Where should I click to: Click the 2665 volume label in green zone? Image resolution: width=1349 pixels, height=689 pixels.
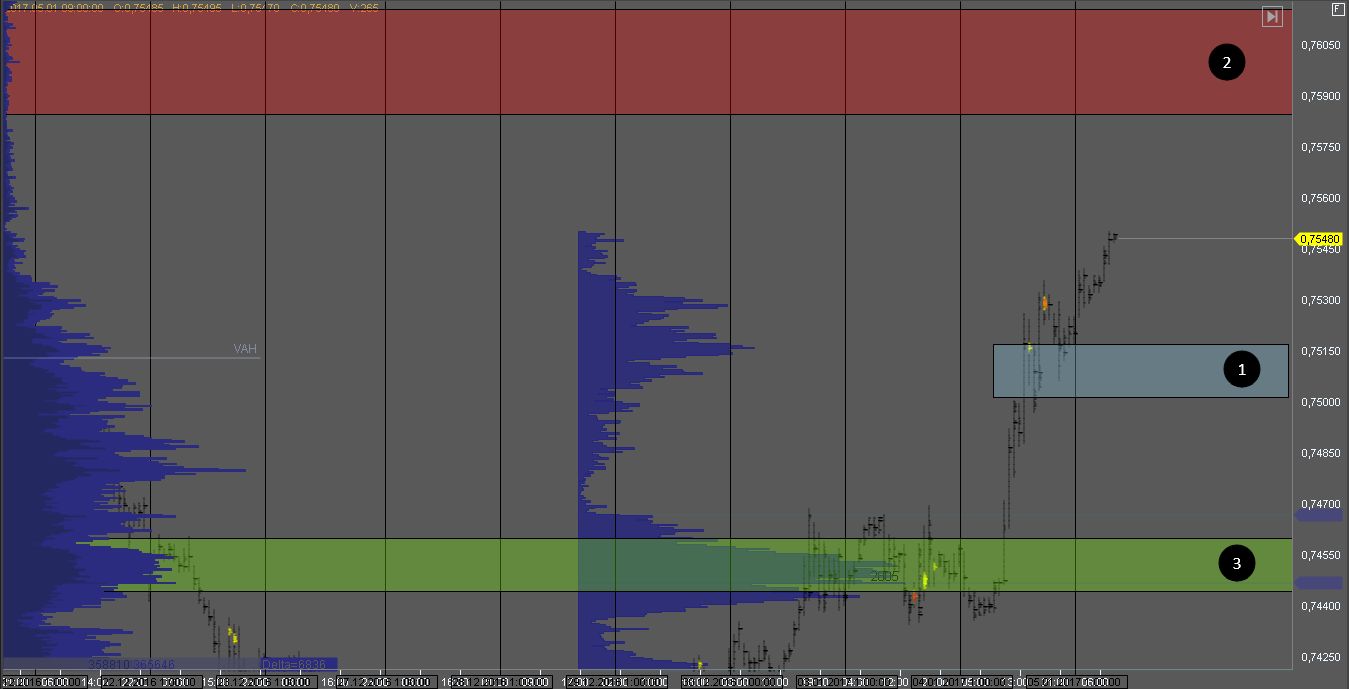pyautogui.click(x=884, y=577)
